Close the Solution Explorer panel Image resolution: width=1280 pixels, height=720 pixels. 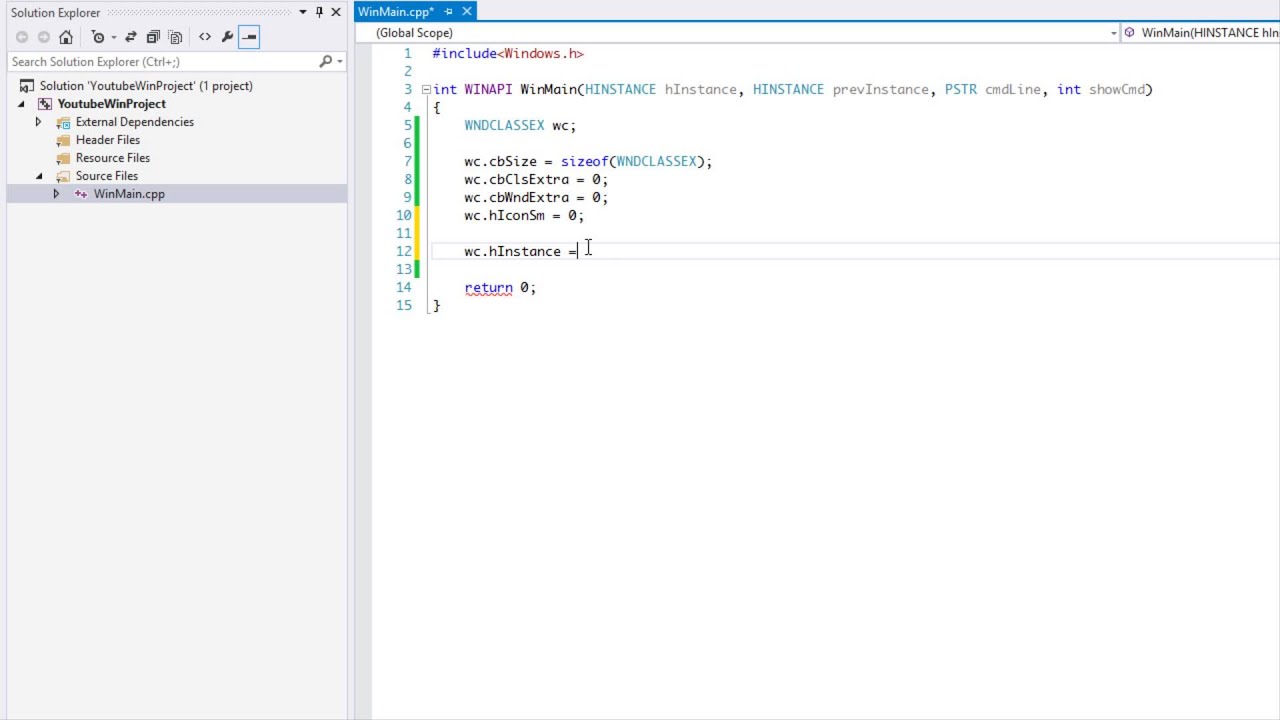[x=336, y=12]
